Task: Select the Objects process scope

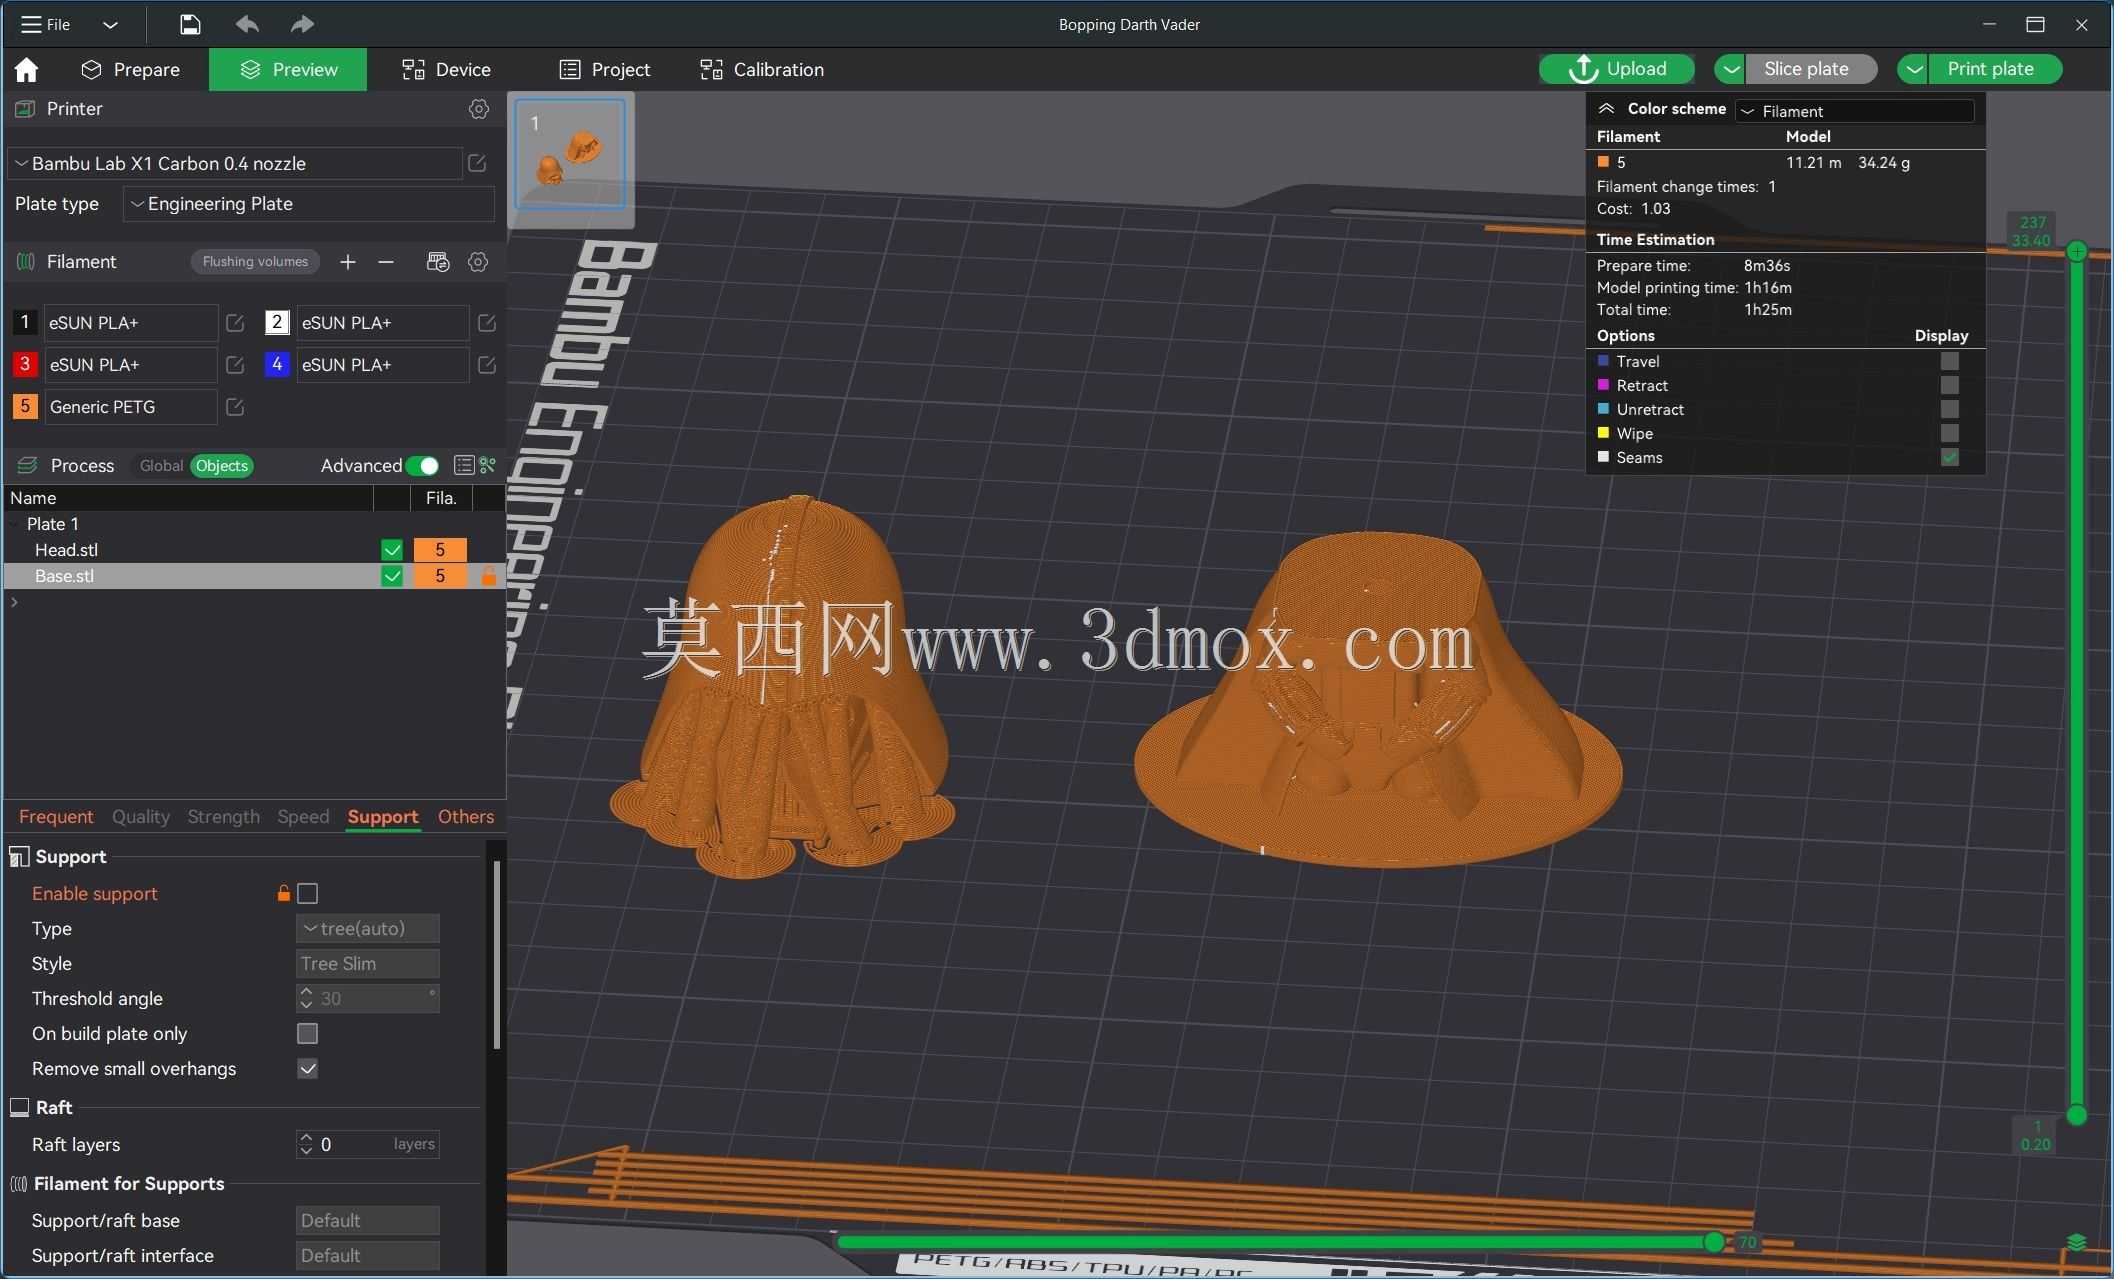Action: point(221,466)
